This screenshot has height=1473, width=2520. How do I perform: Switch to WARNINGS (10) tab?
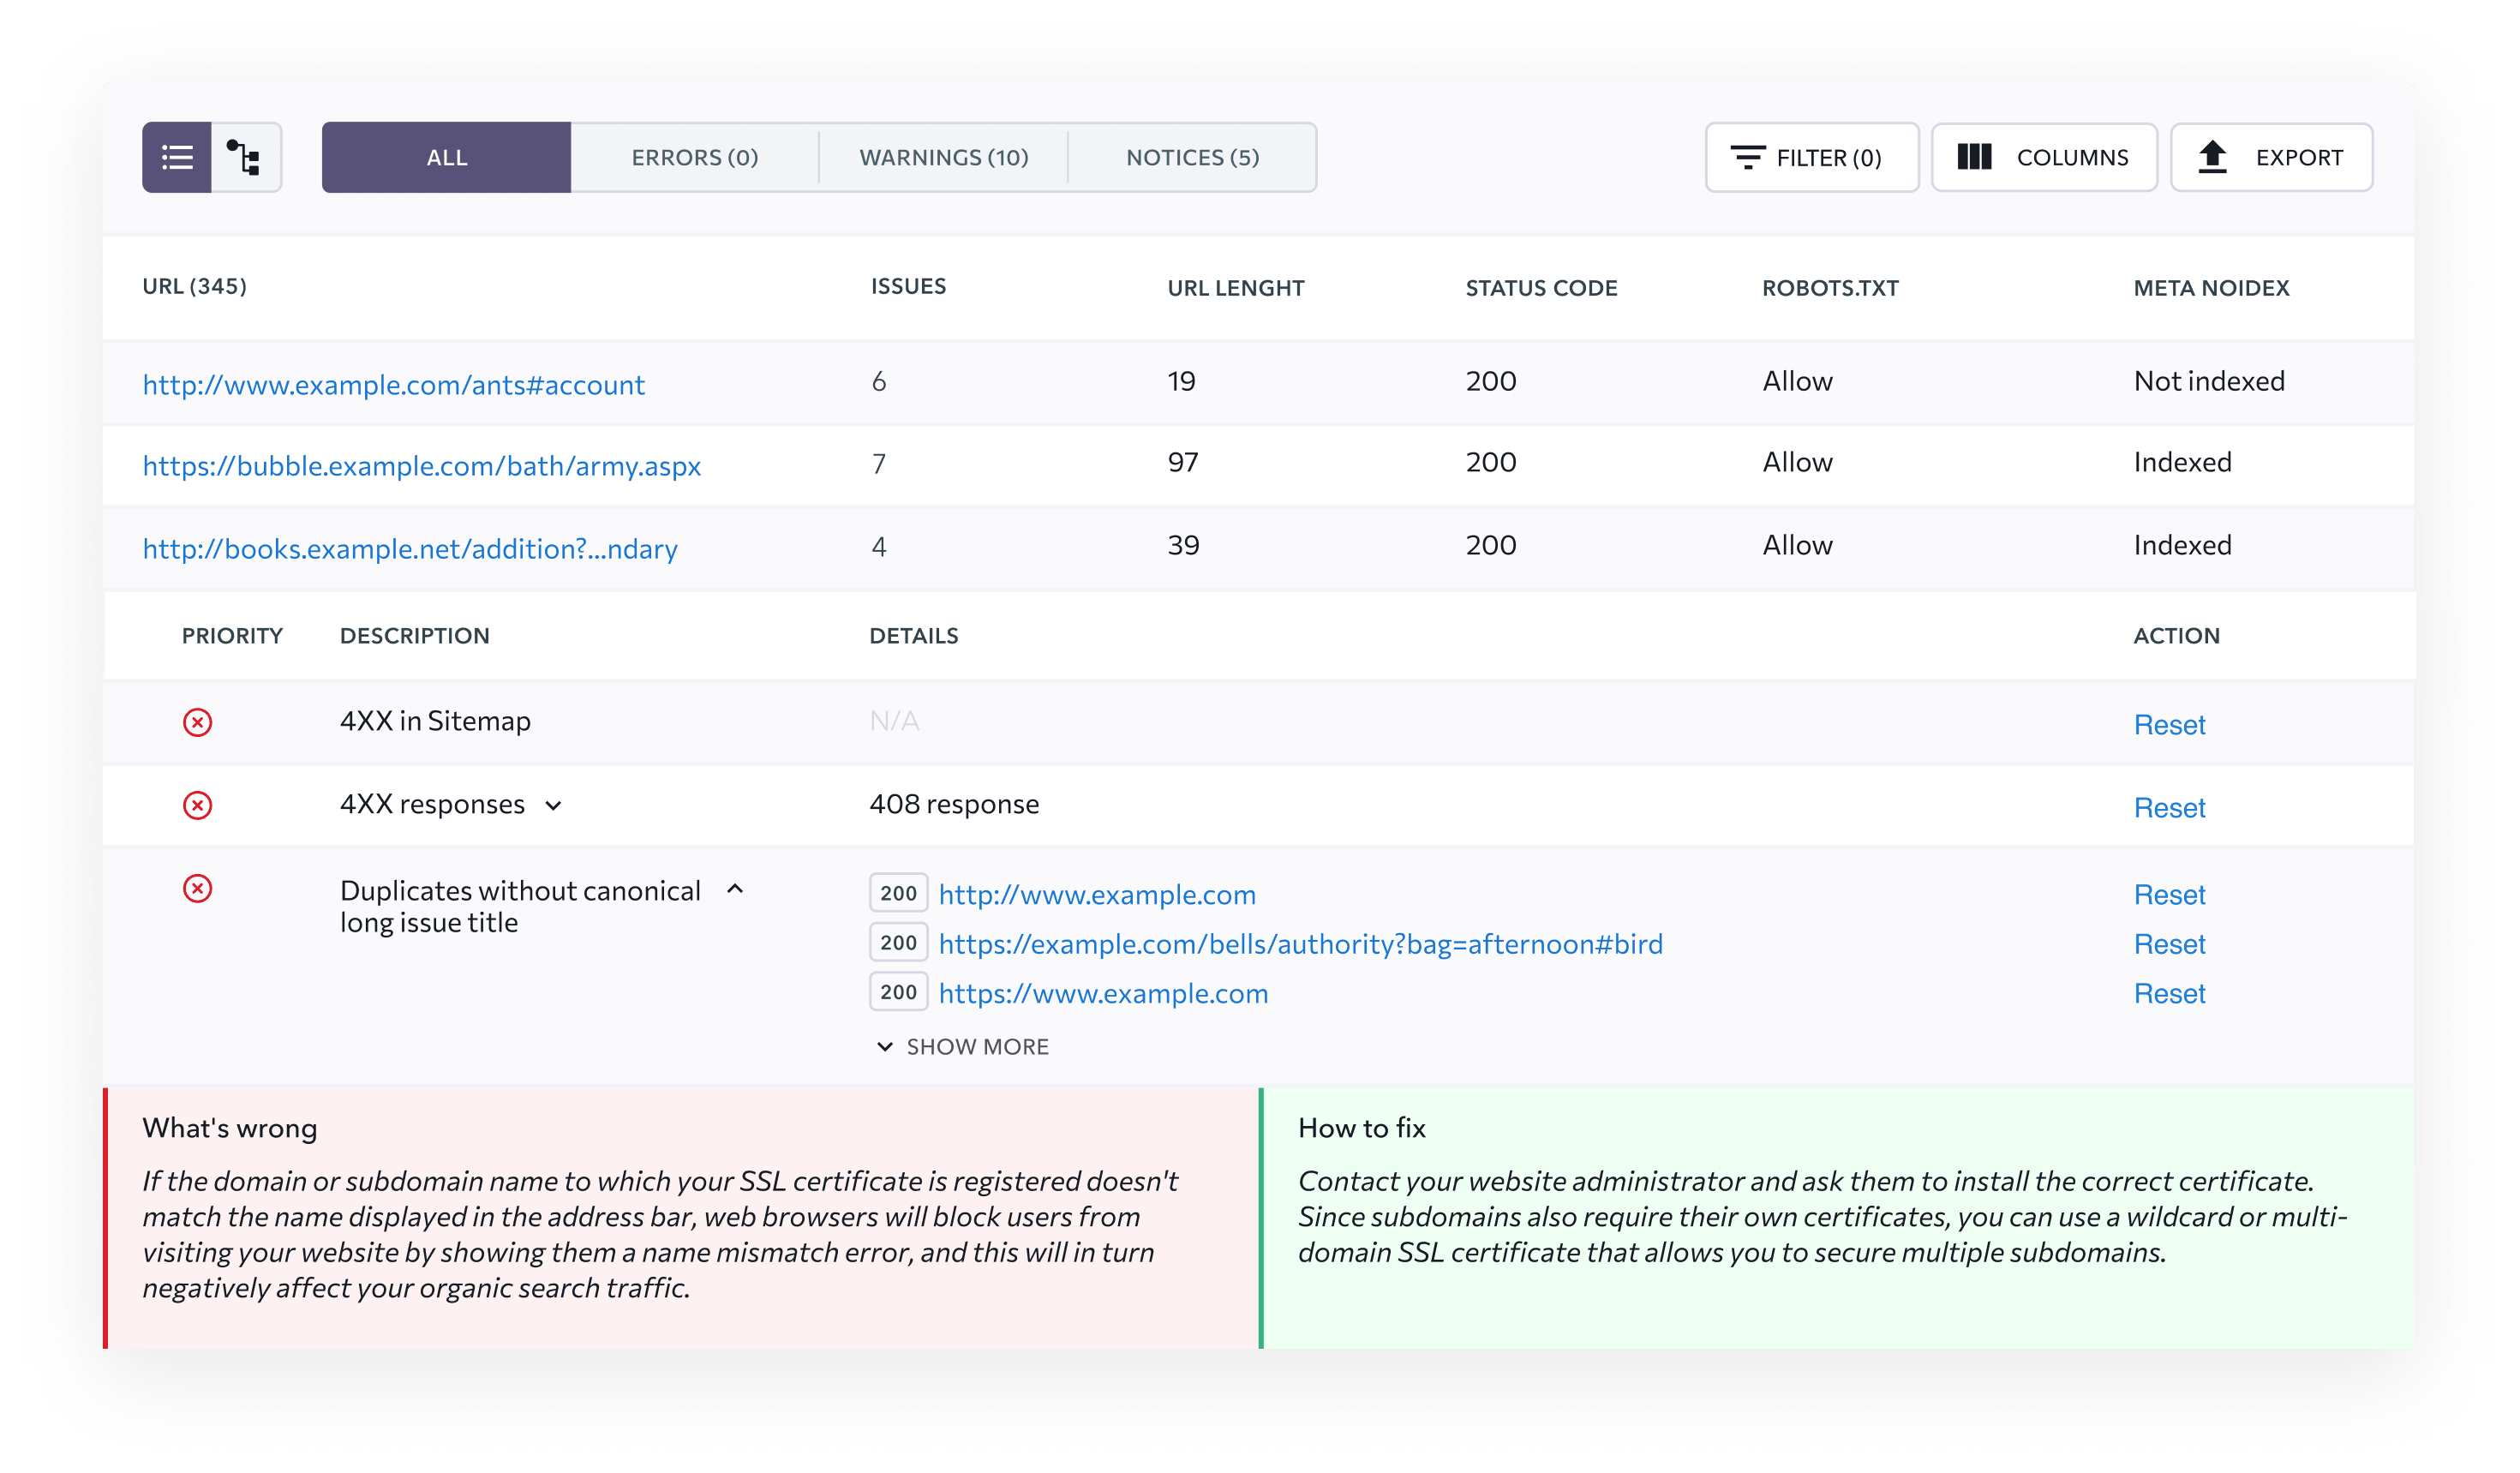[x=944, y=157]
